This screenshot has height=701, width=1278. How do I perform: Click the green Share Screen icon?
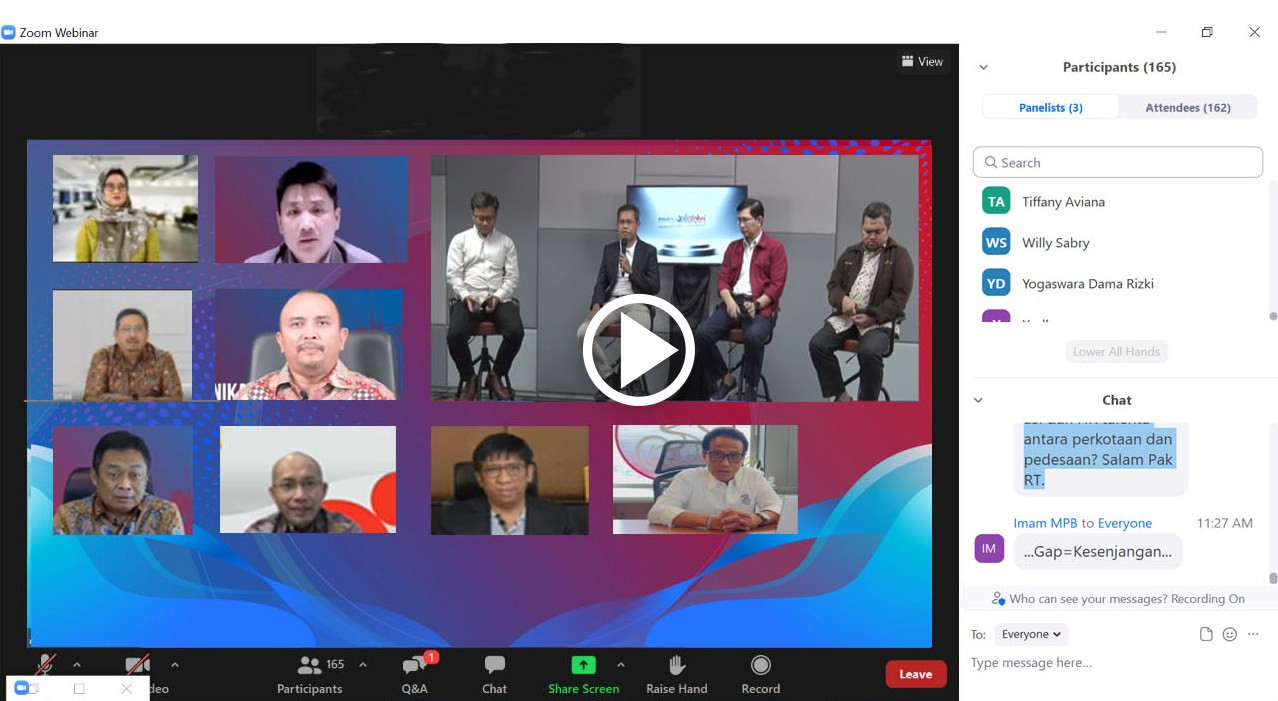tap(583, 666)
